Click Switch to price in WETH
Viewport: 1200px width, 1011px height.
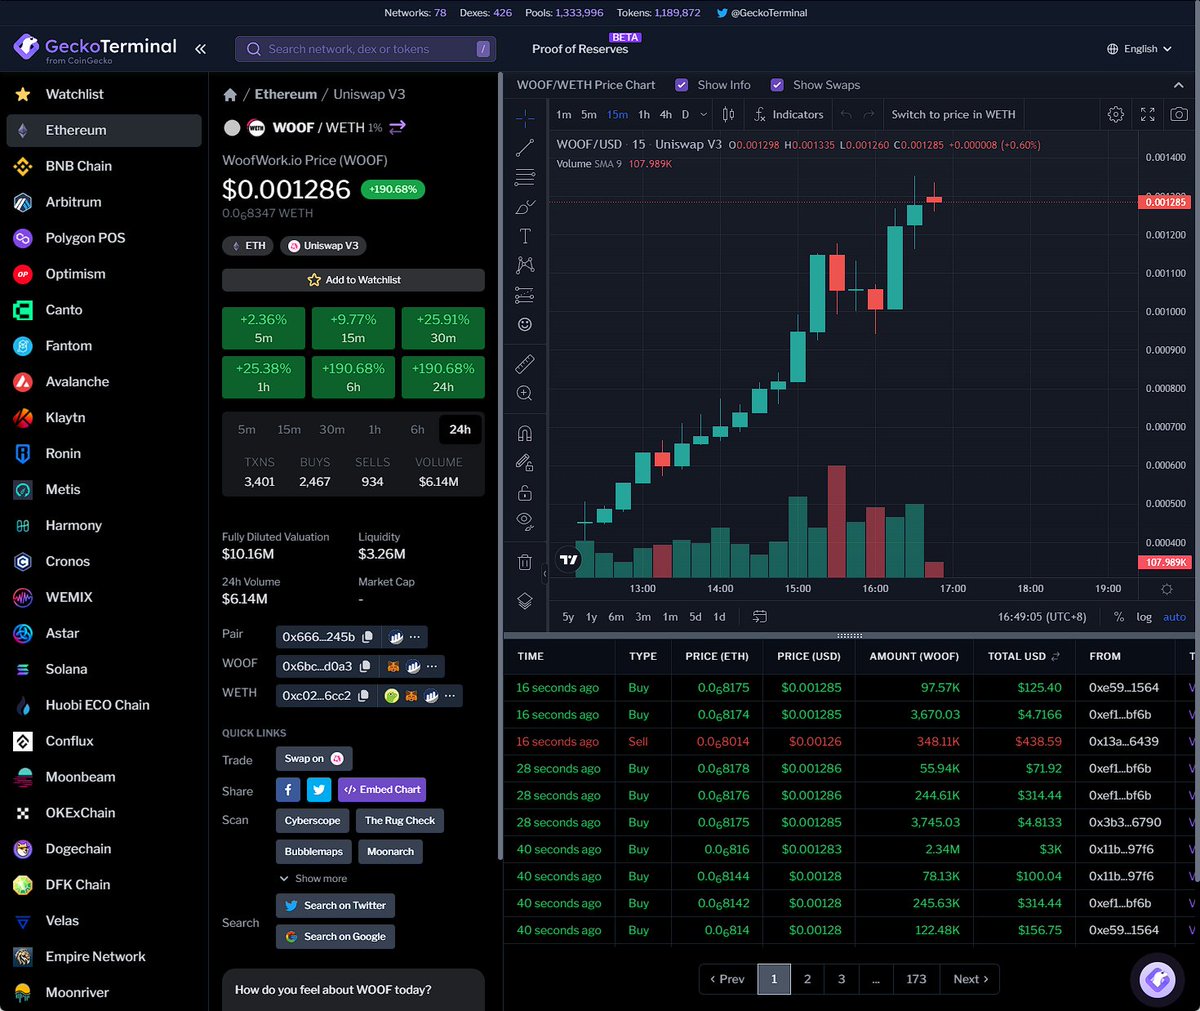pos(953,115)
